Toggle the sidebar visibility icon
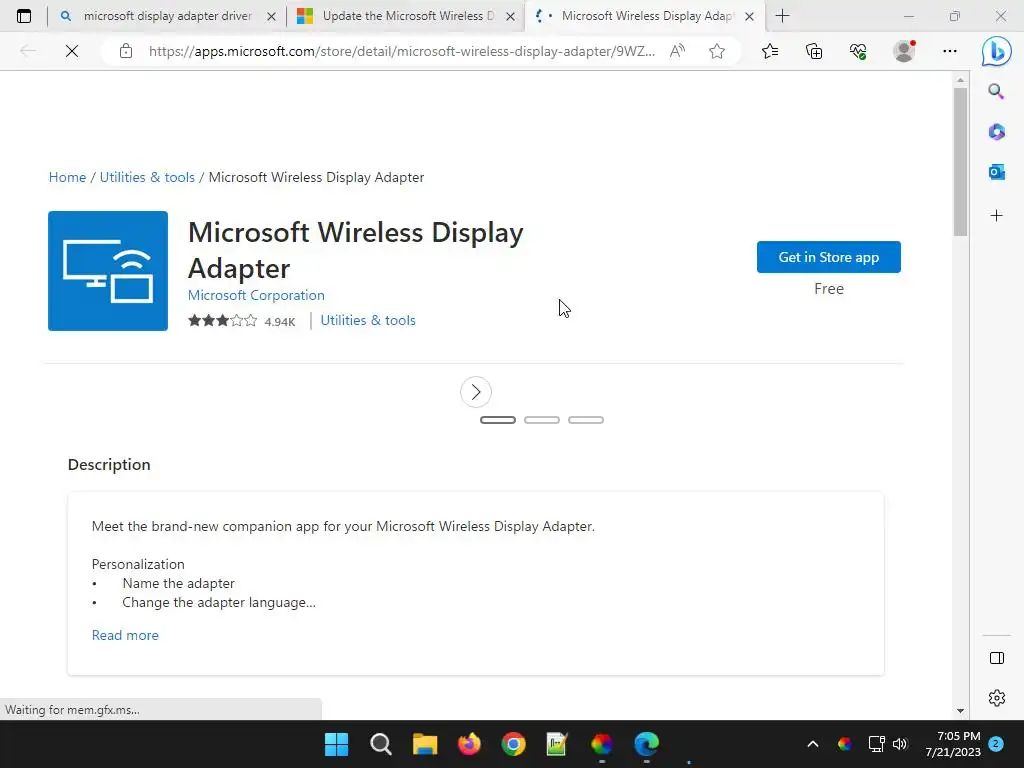 (x=997, y=658)
